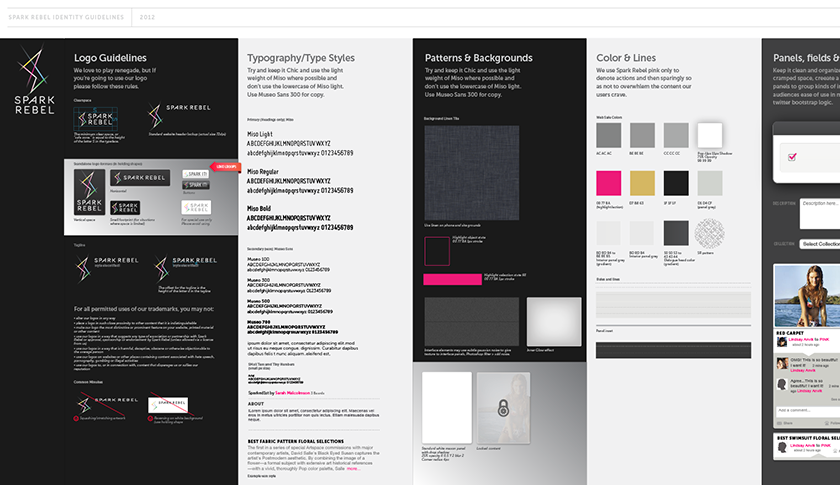Click the clearspace logo example with guide lines
Image resolution: width=840 pixels, height=485 pixels.
click(x=95, y=118)
